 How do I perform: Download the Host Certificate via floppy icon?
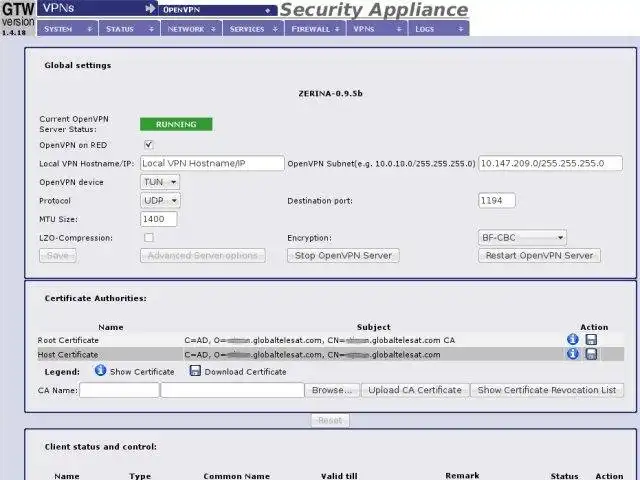[x=591, y=353]
